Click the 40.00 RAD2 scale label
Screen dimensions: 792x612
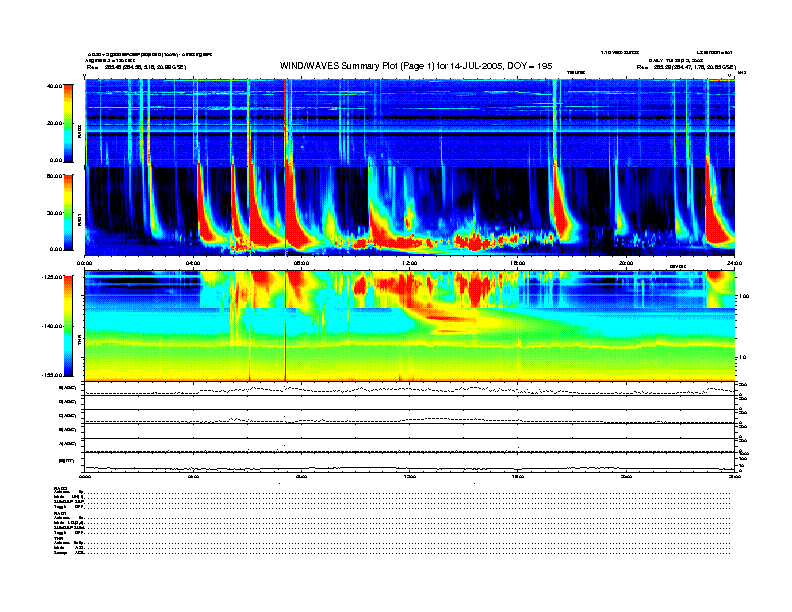[55, 86]
